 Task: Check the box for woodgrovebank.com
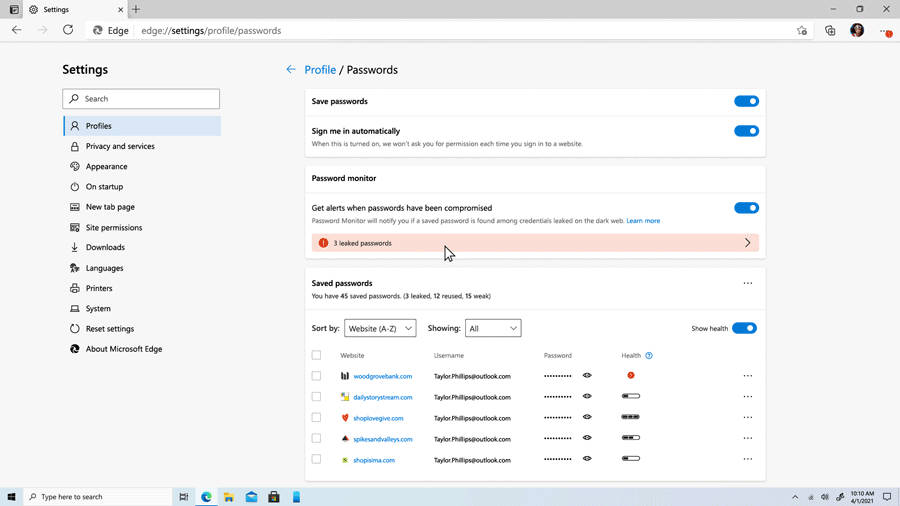coord(316,376)
